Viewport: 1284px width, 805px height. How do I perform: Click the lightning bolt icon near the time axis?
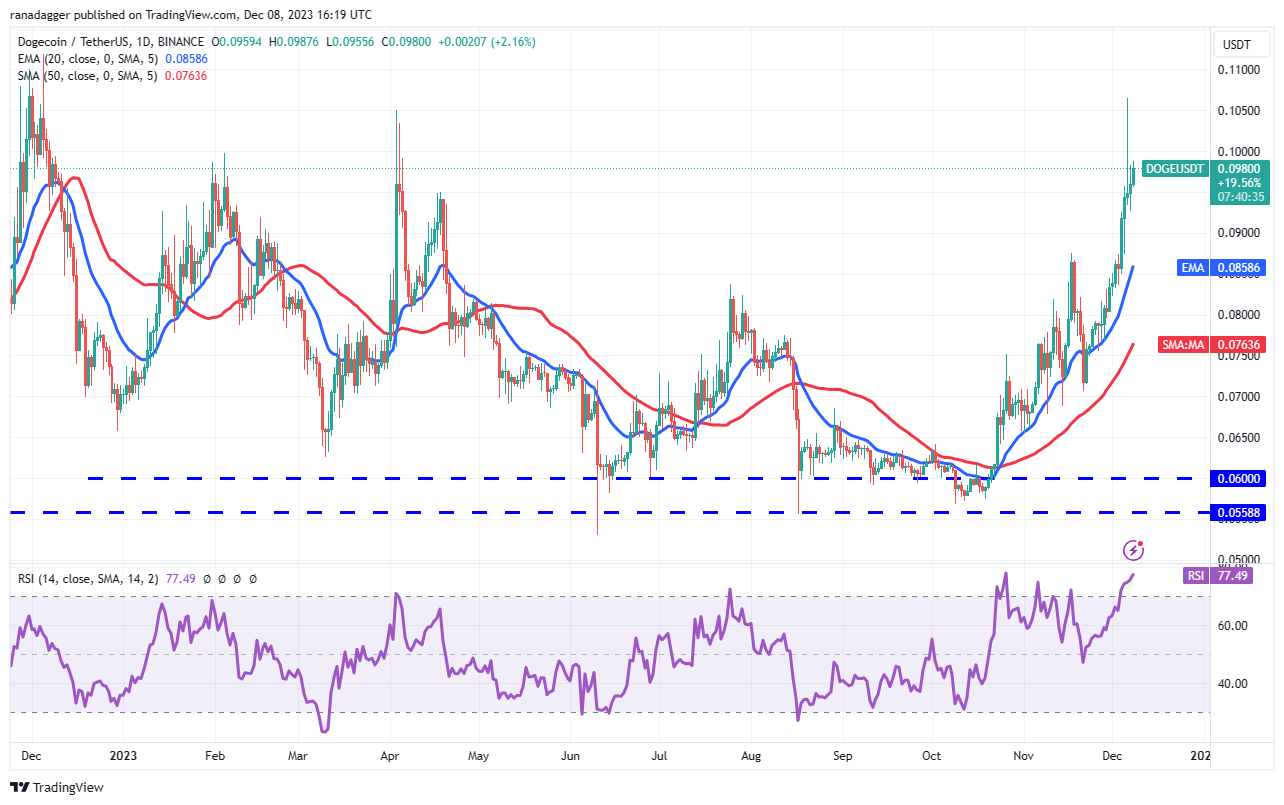[x=1134, y=549]
